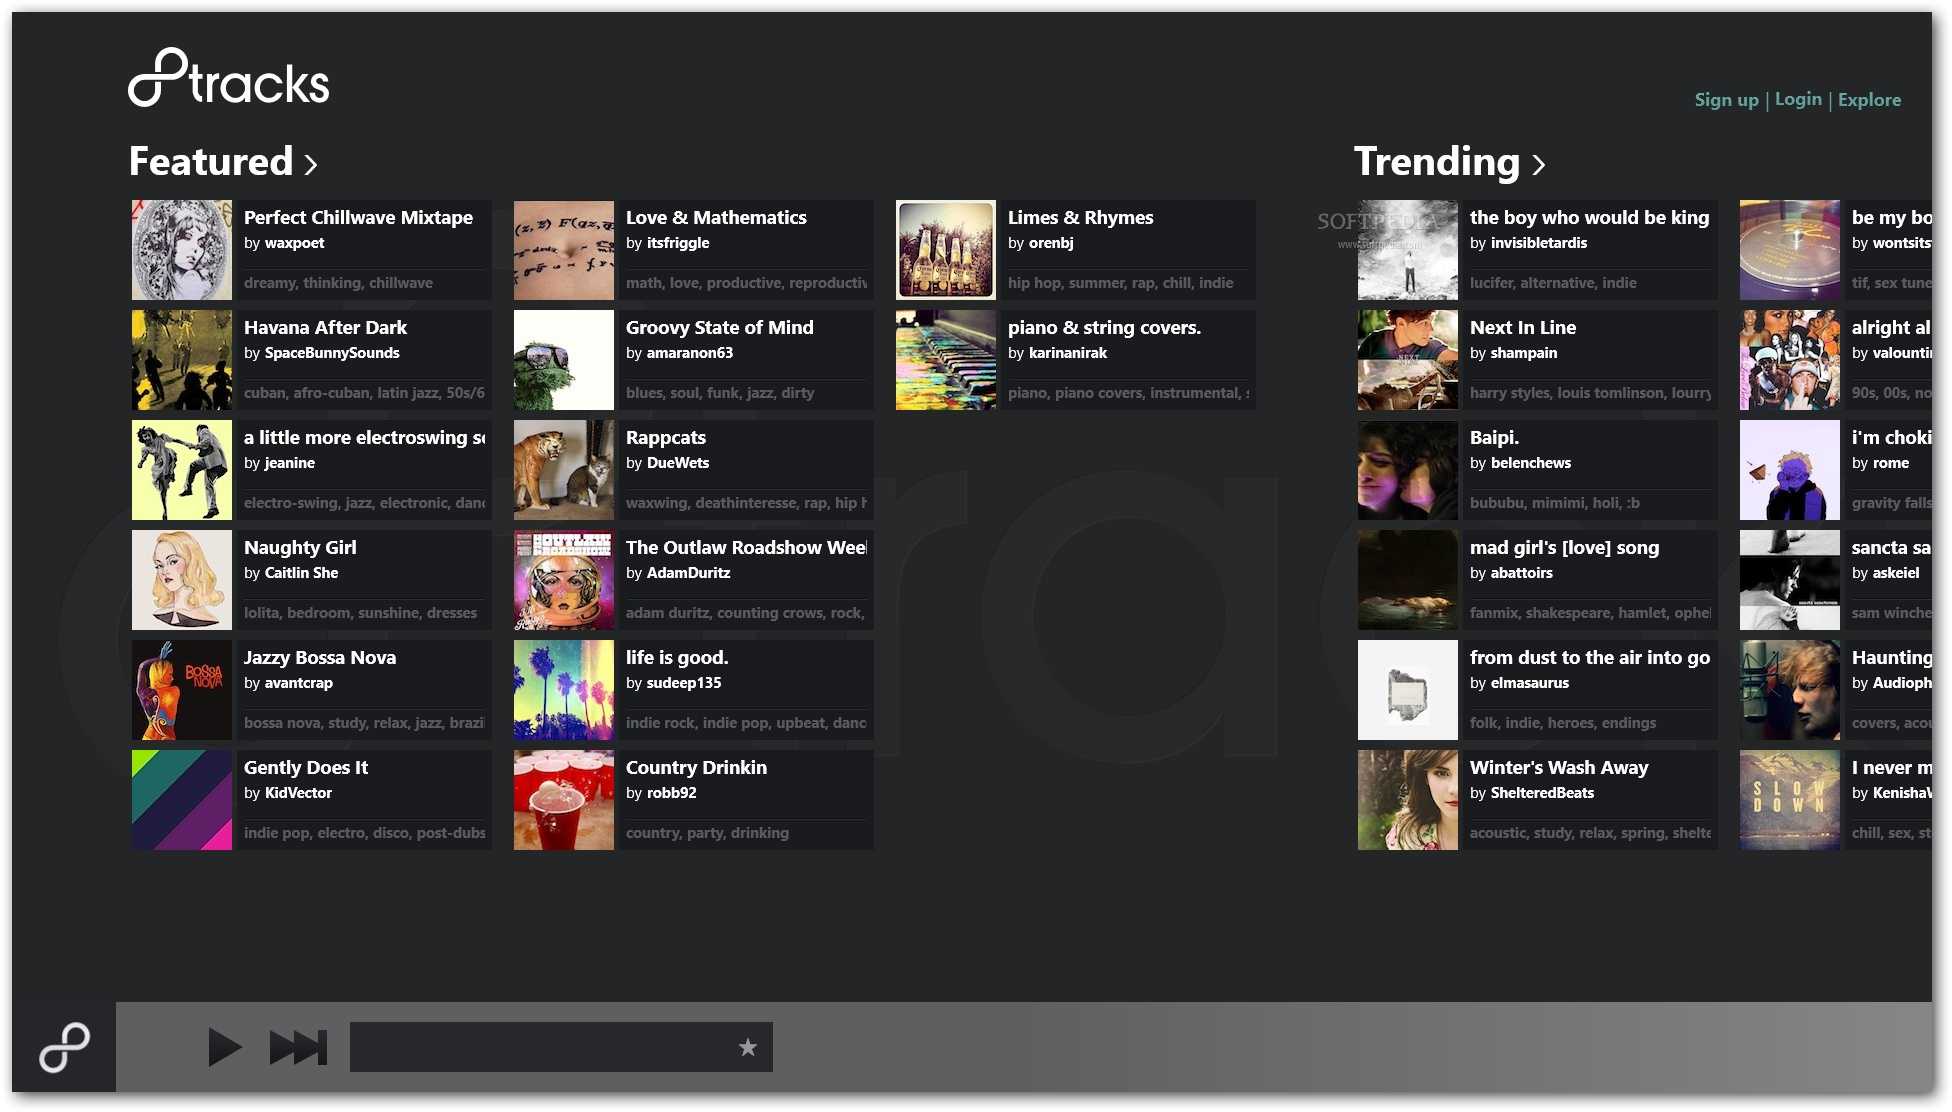This screenshot has height=1112, width=1952.
Task: Click the track progress bar in the player
Action: [540, 1047]
